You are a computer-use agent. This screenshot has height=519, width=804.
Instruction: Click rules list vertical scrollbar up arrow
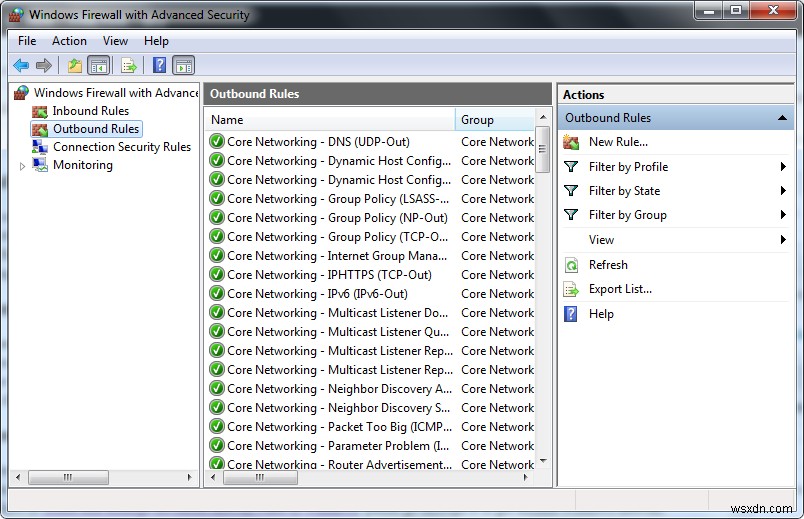pos(543,117)
